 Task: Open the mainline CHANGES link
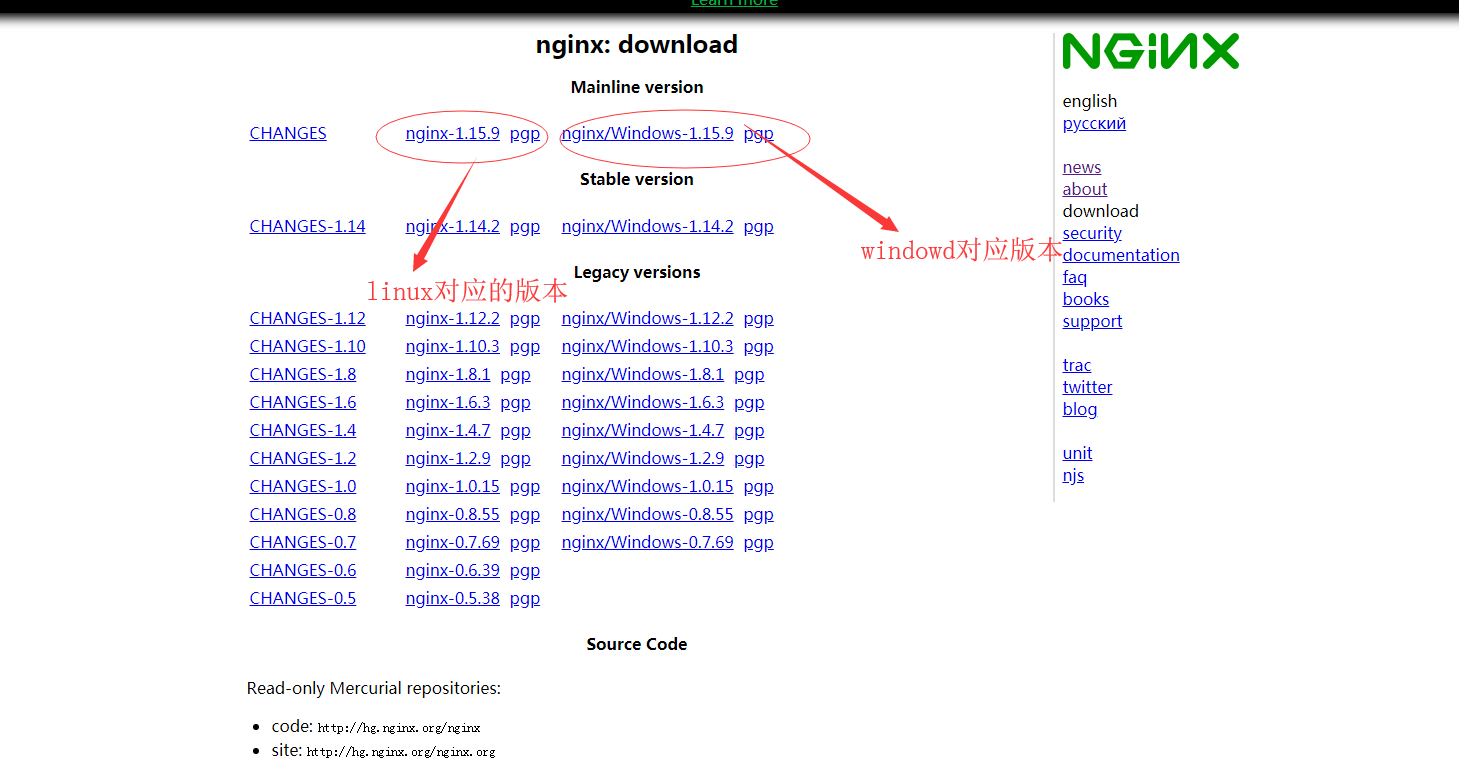(x=288, y=133)
